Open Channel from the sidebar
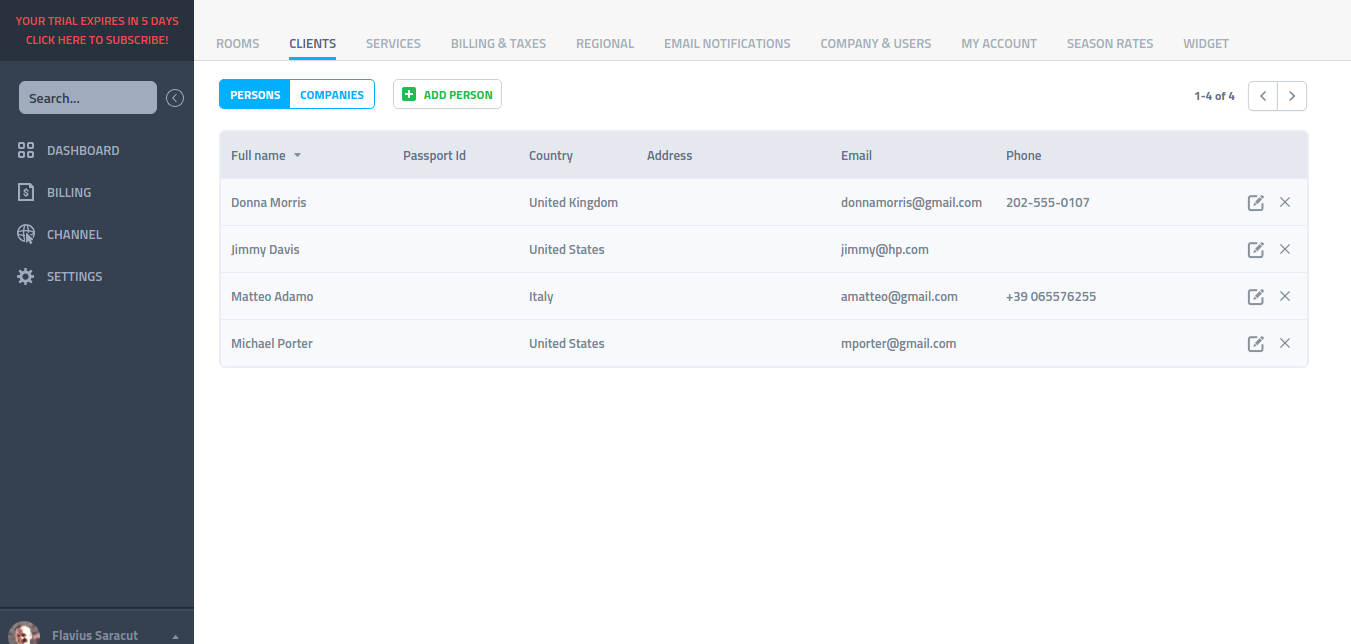 (x=60, y=235)
